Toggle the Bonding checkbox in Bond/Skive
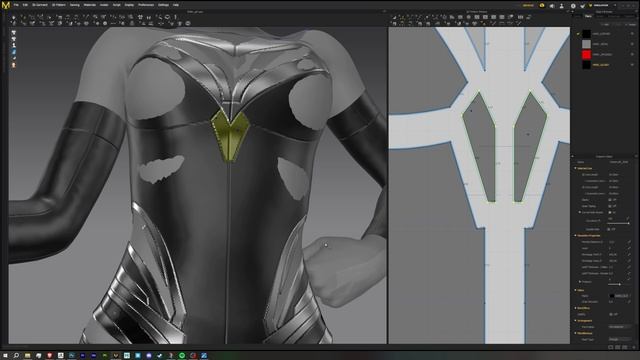Viewport: 640px width, 360px height. click(610, 314)
